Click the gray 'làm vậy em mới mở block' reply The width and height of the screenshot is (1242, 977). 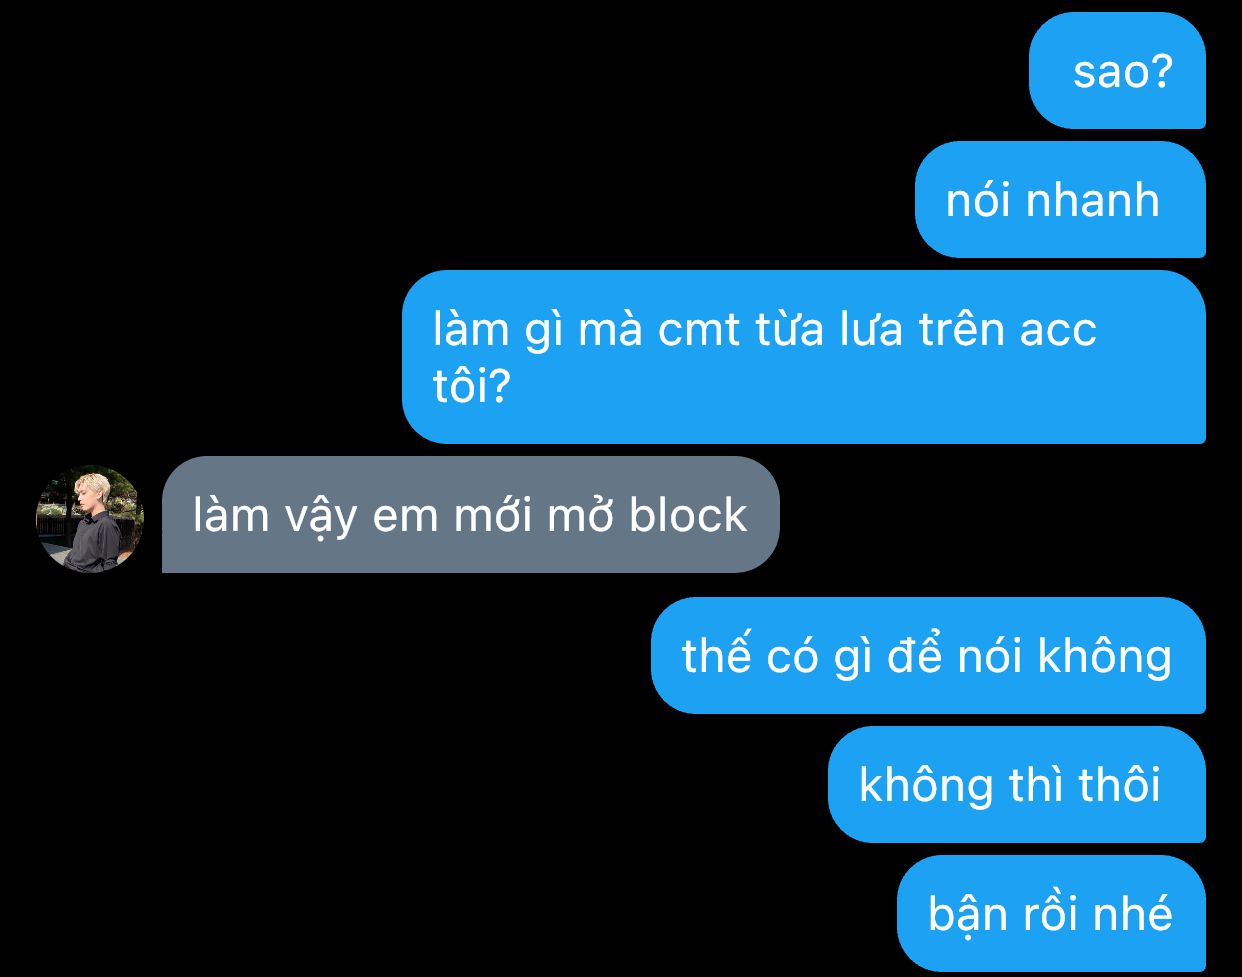470,515
